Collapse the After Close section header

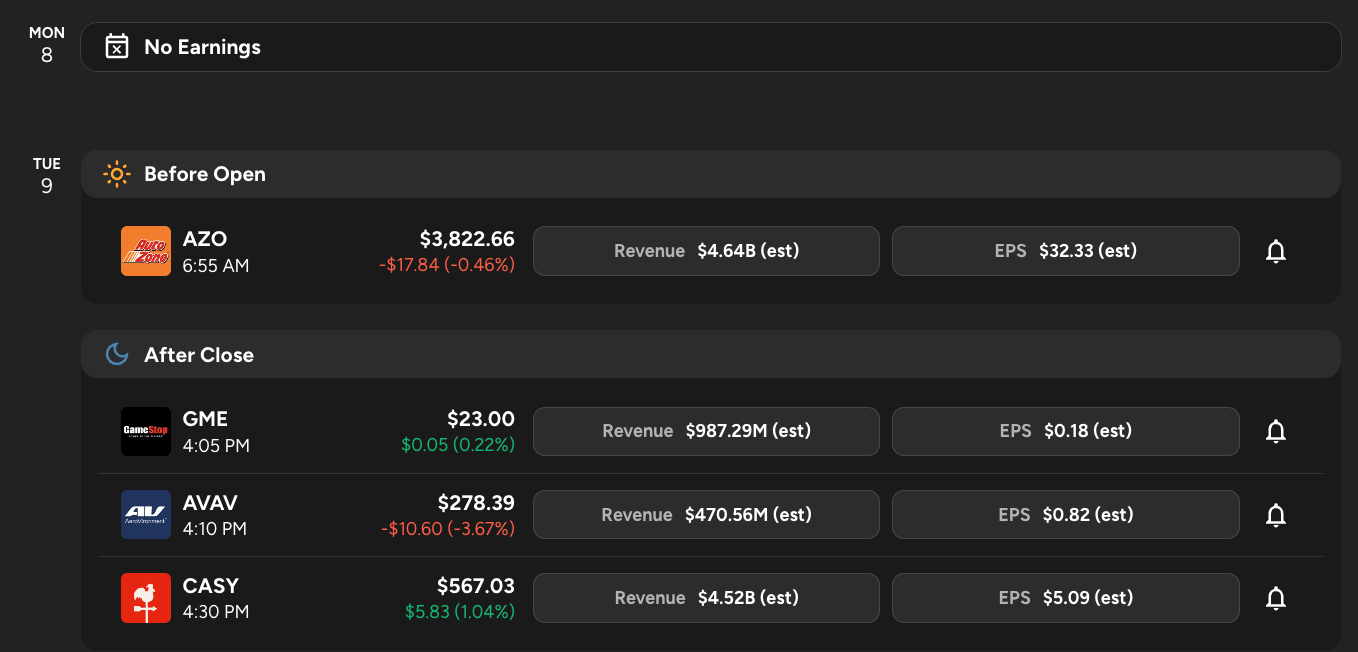(710, 355)
